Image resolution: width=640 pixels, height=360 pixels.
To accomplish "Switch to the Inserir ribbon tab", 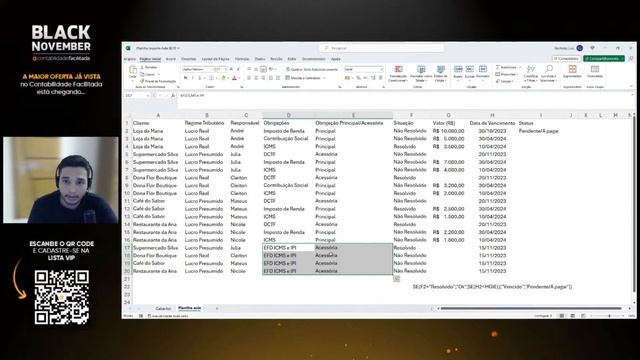I will click(171, 59).
